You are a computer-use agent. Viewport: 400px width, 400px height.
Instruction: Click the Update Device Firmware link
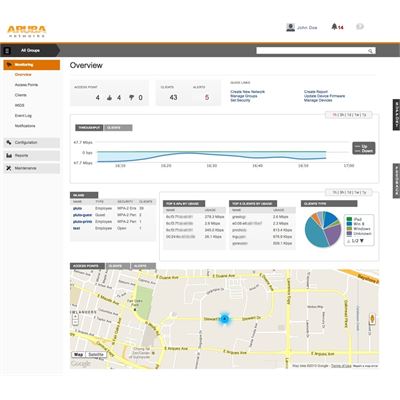324,96
